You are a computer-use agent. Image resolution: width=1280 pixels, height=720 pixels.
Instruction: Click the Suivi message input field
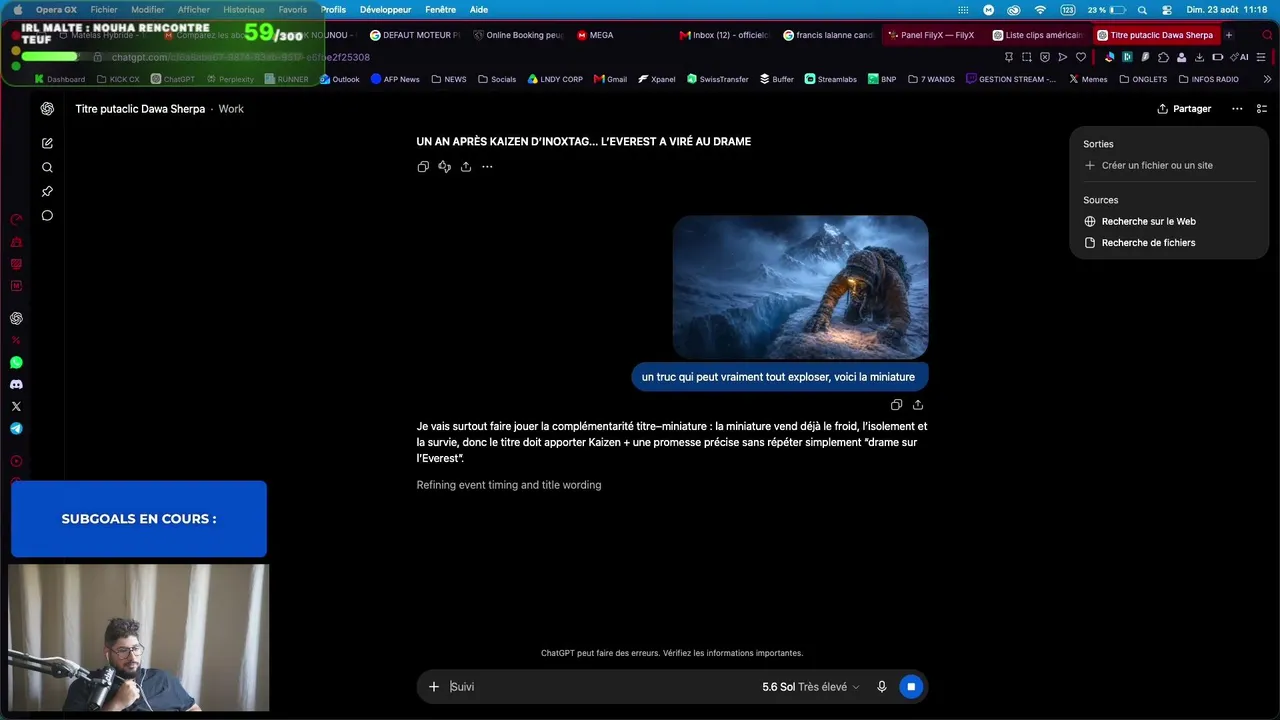coord(600,687)
